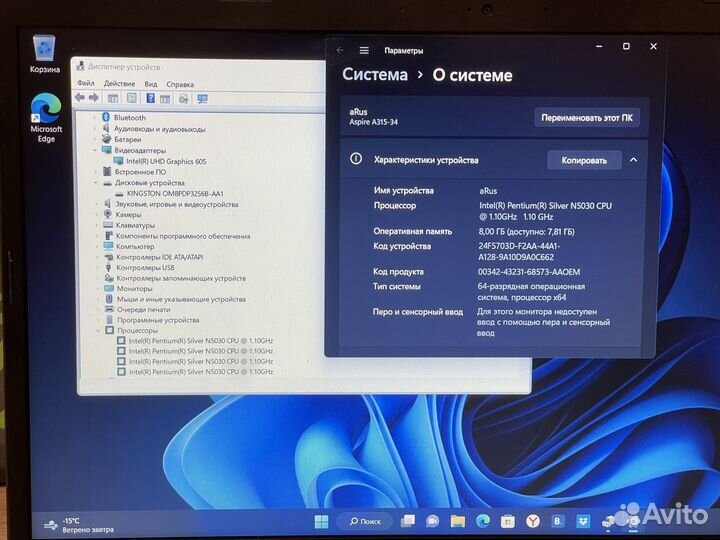Open the Вид menu in Device Manager
720x540 pixels.
click(151, 84)
